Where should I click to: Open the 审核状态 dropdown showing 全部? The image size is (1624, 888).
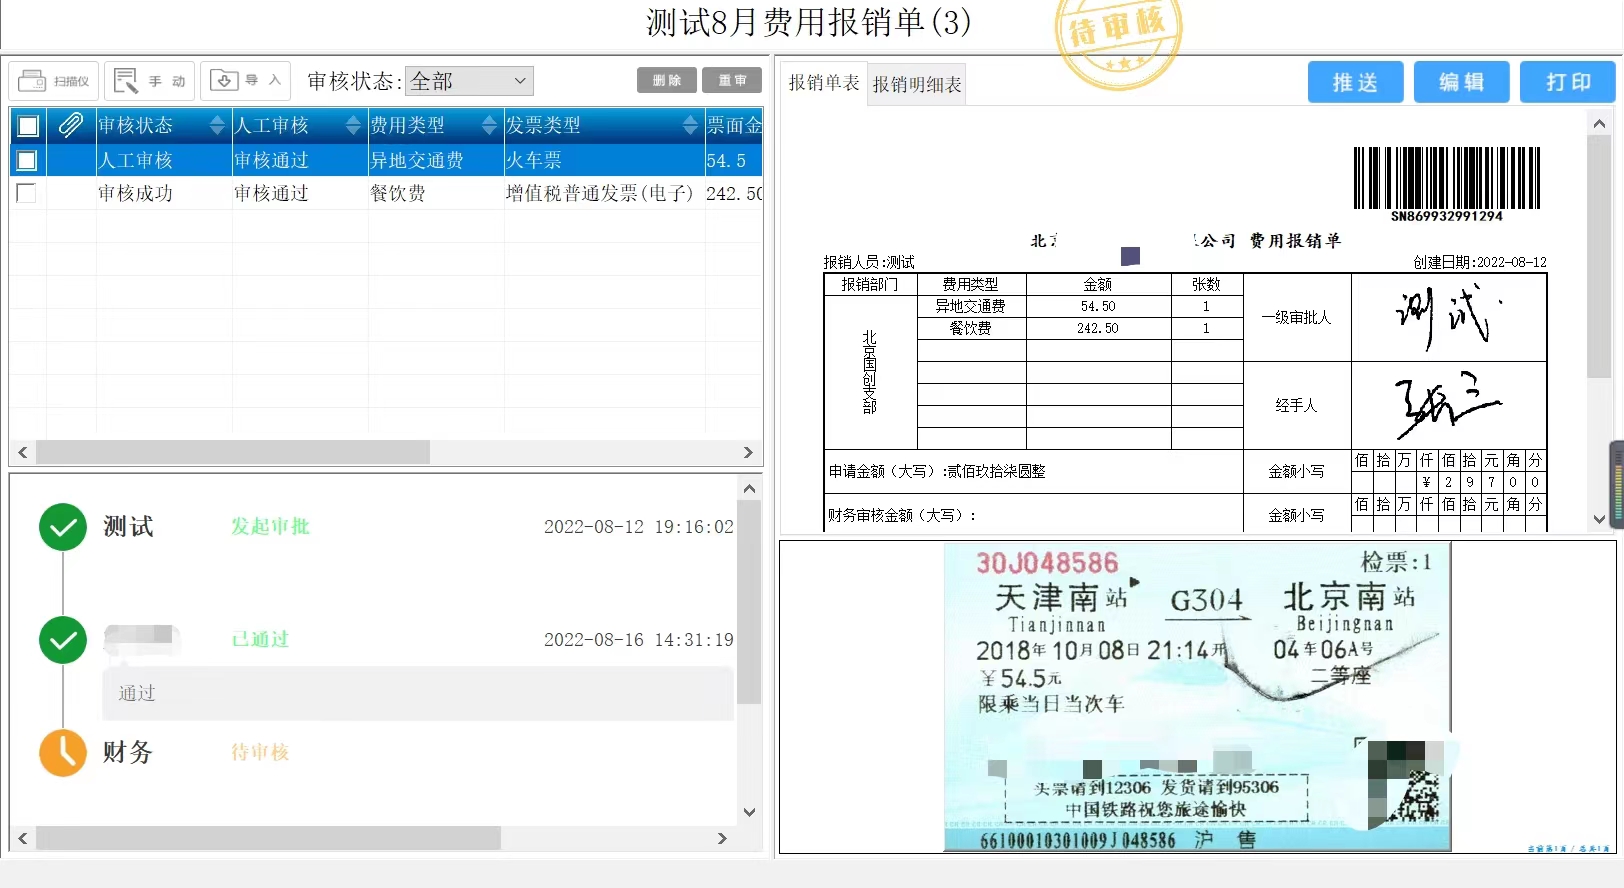(x=469, y=81)
